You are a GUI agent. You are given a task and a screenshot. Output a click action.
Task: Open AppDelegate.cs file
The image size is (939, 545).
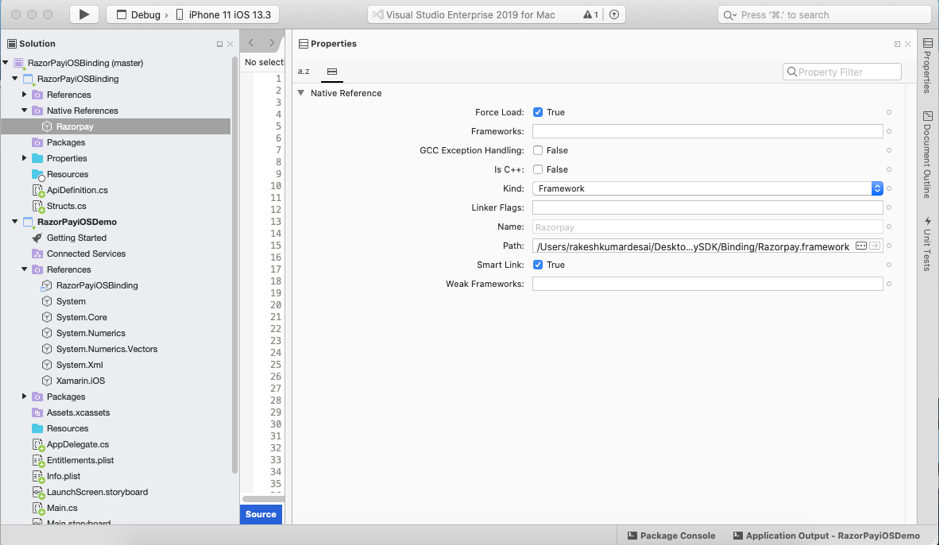[x=77, y=444]
